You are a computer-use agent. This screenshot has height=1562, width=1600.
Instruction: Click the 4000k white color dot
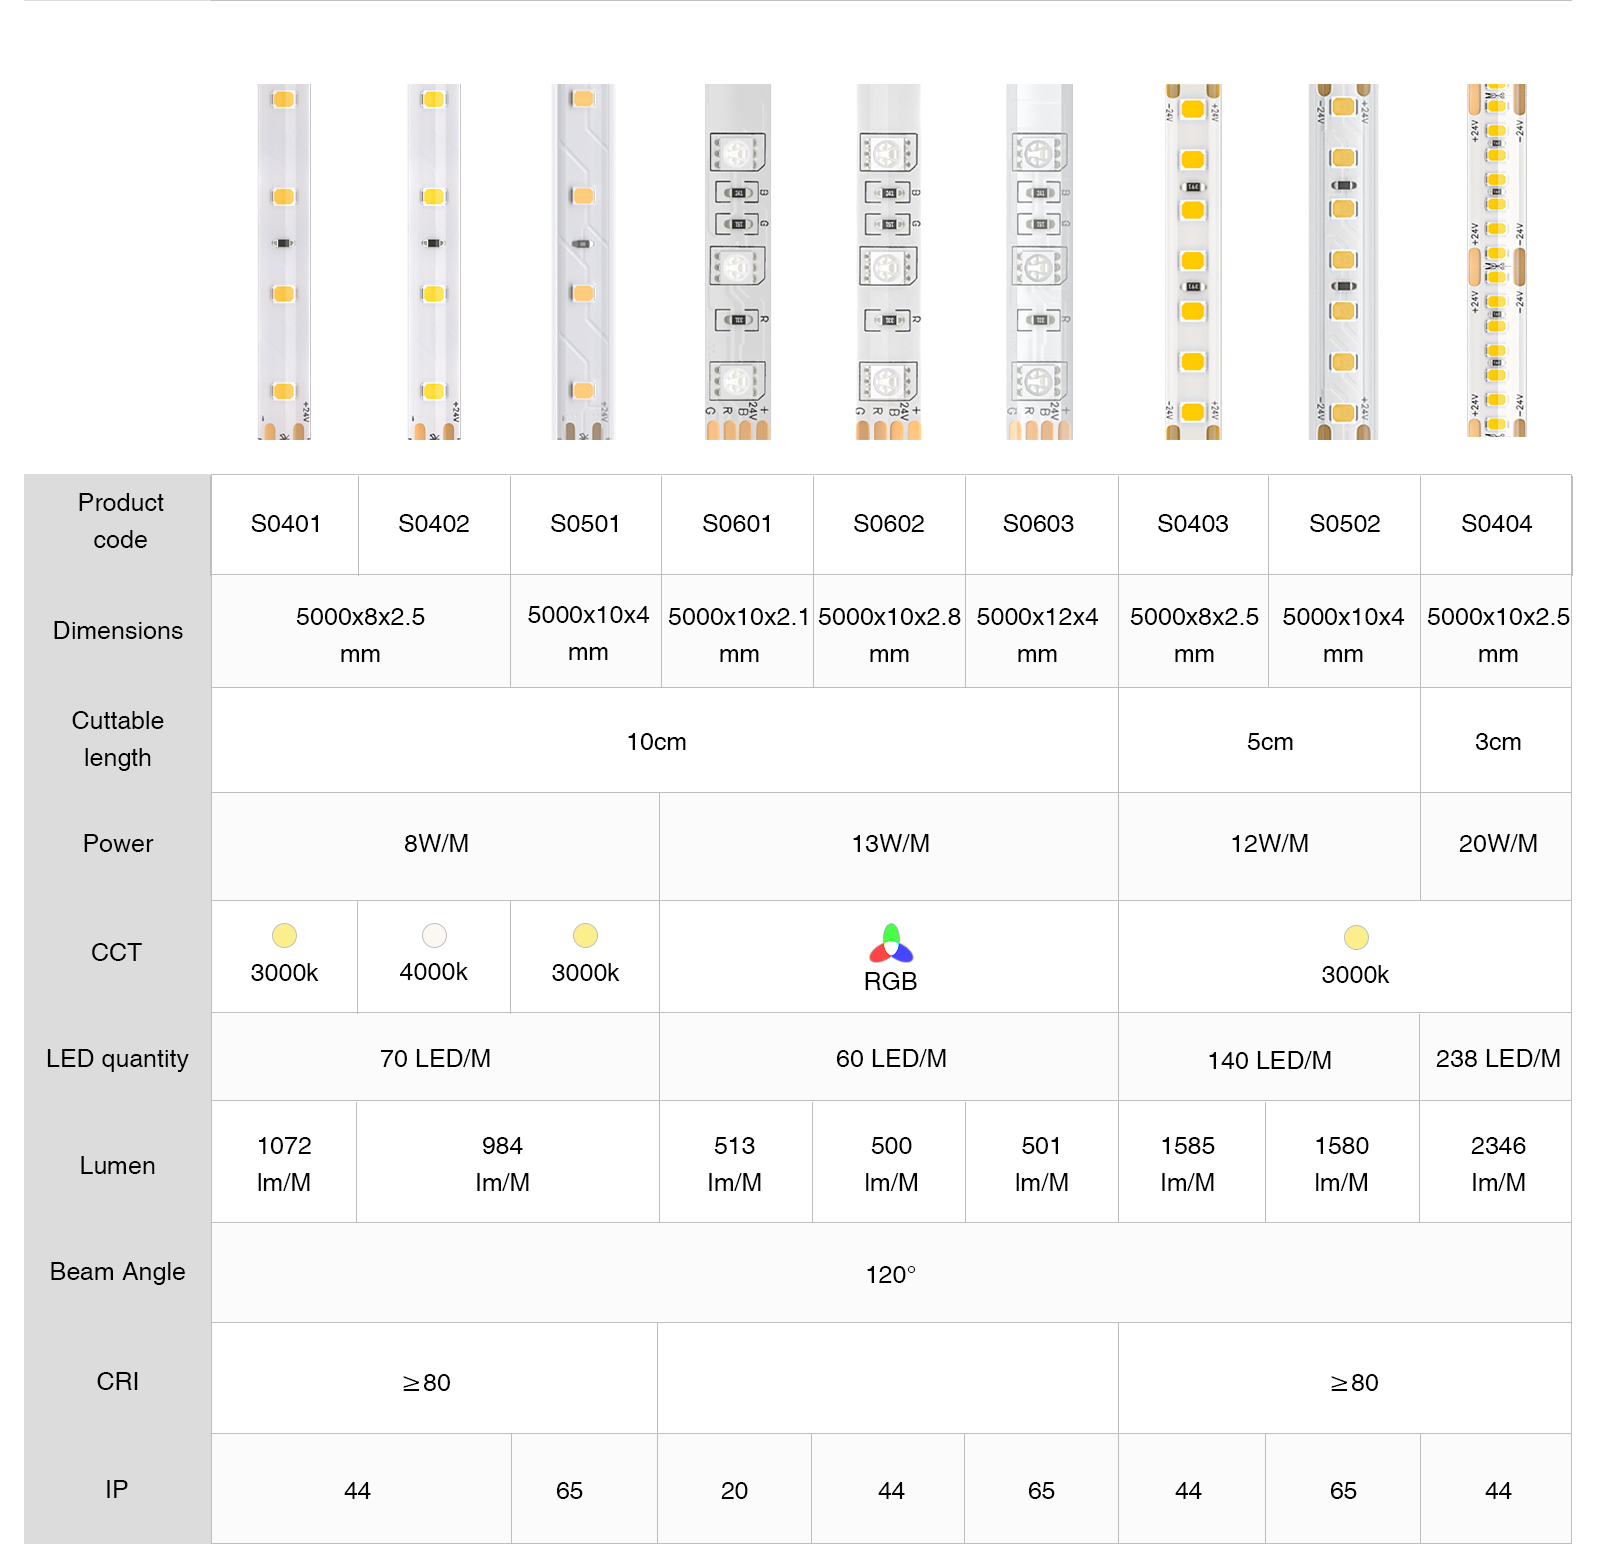pyautogui.click(x=434, y=935)
